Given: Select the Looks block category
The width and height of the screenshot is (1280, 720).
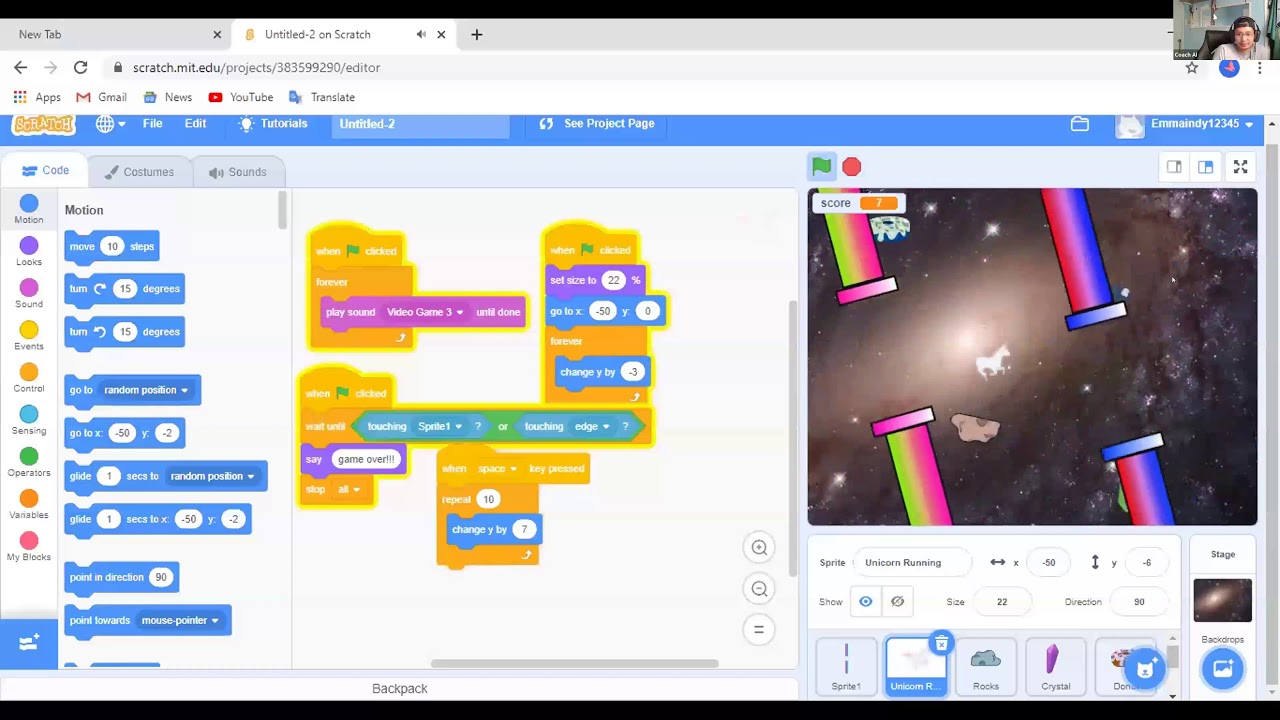Looking at the screenshot, I should pos(29,252).
